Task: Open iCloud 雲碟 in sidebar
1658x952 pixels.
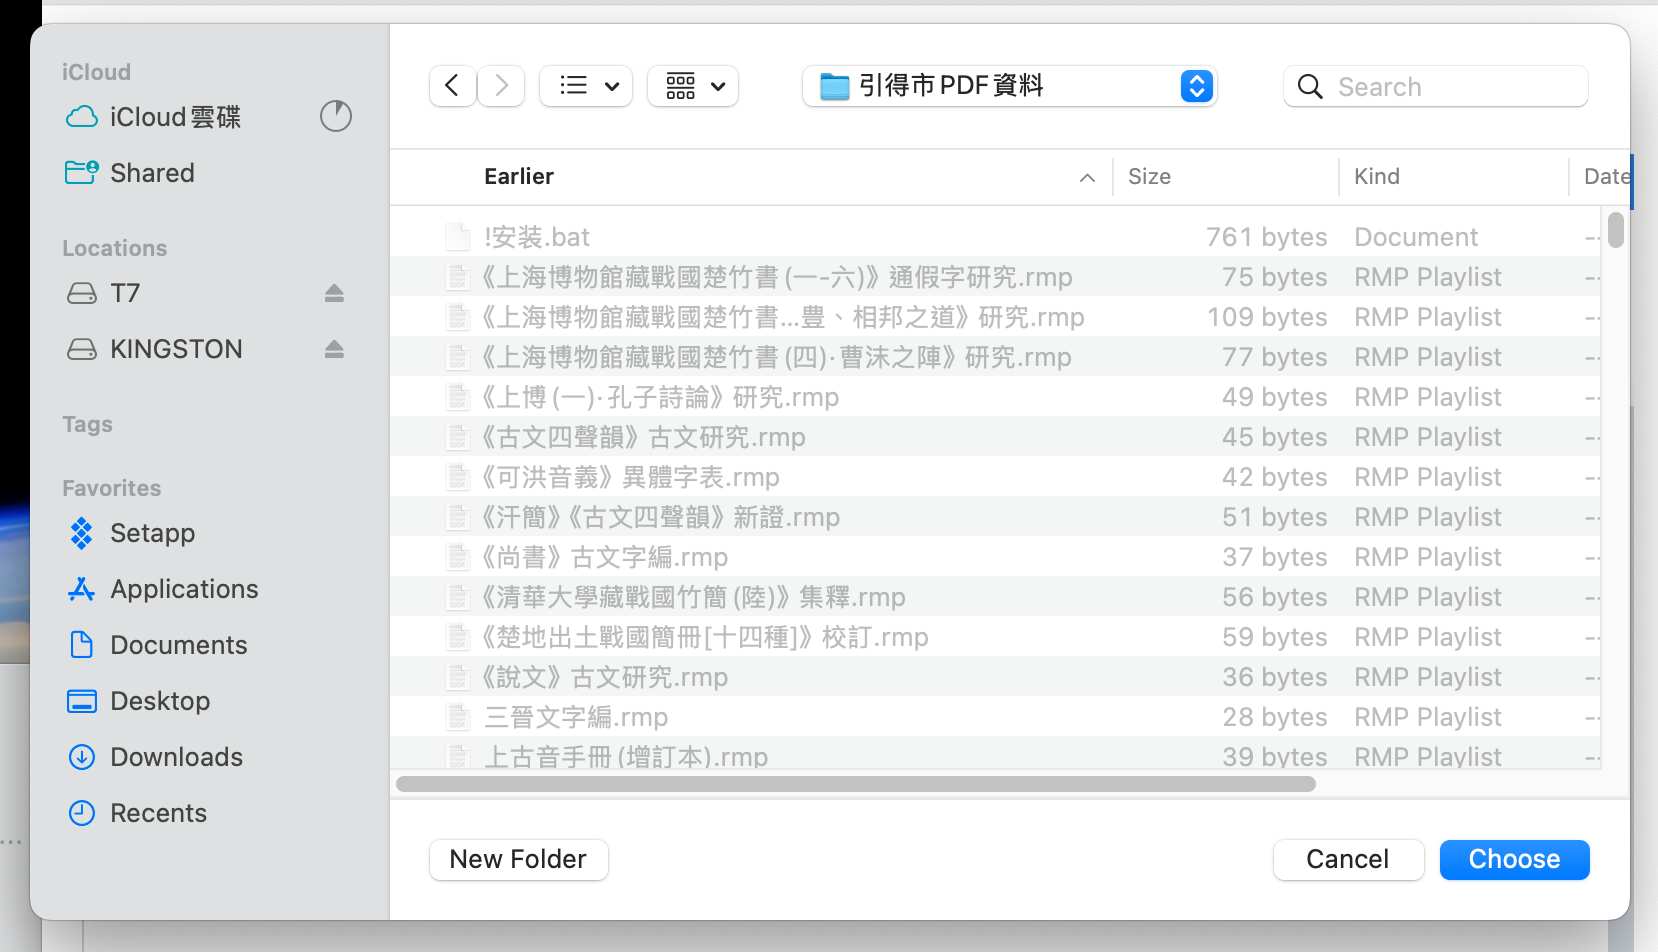Action: pyautogui.click(x=175, y=117)
